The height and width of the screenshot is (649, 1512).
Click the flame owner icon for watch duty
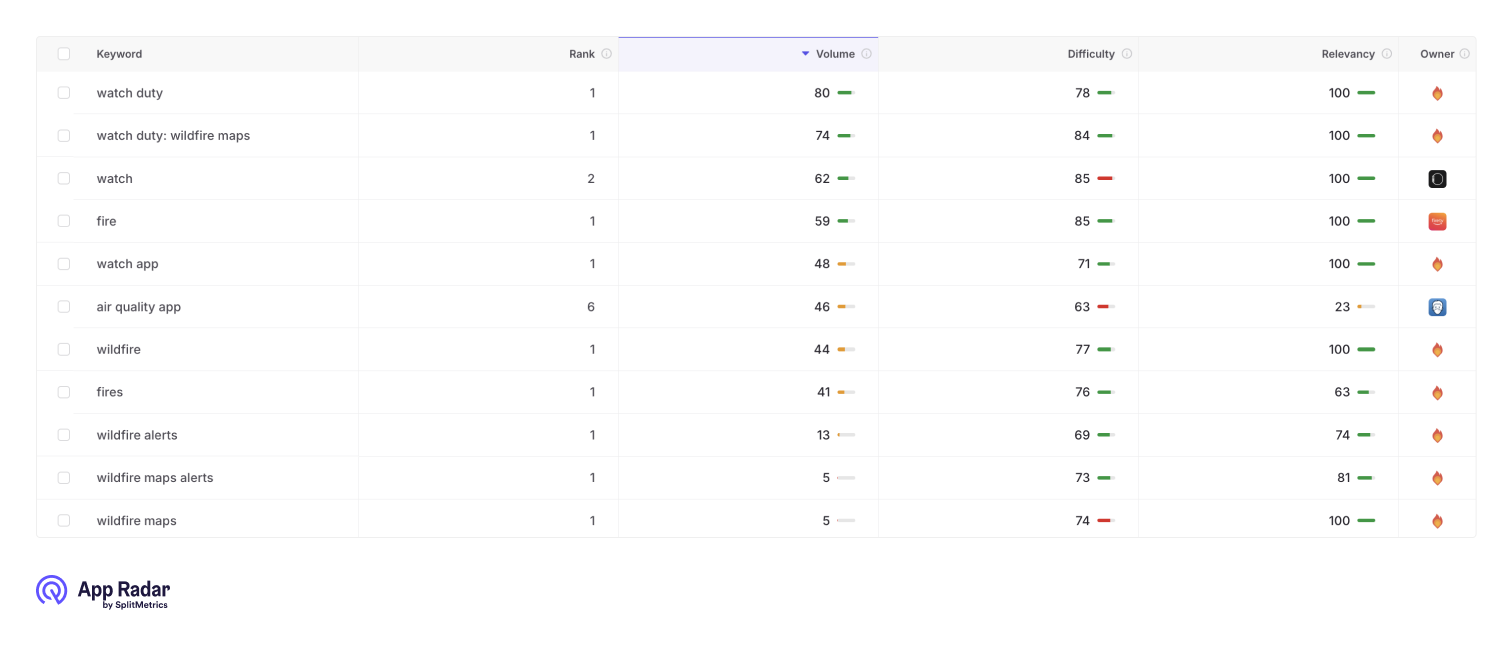point(1437,93)
